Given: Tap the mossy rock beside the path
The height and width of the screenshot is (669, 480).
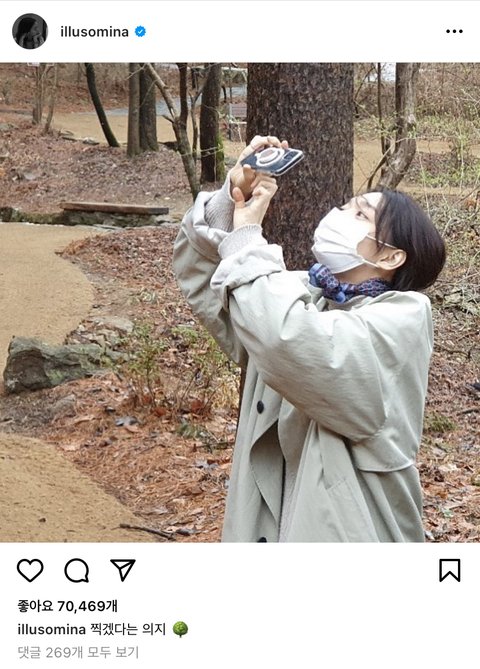Looking at the screenshot, I should click(53, 364).
